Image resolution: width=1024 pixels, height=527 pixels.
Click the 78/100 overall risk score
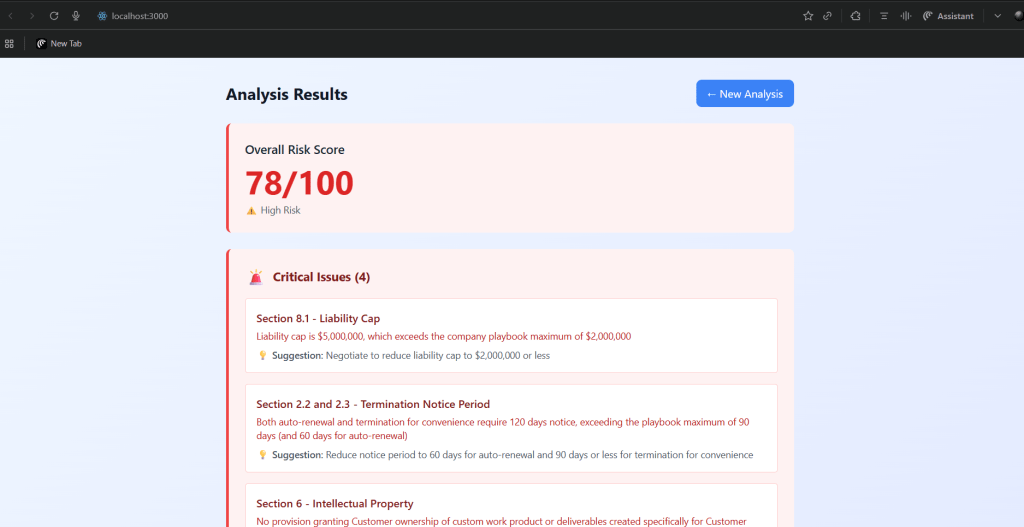point(299,183)
